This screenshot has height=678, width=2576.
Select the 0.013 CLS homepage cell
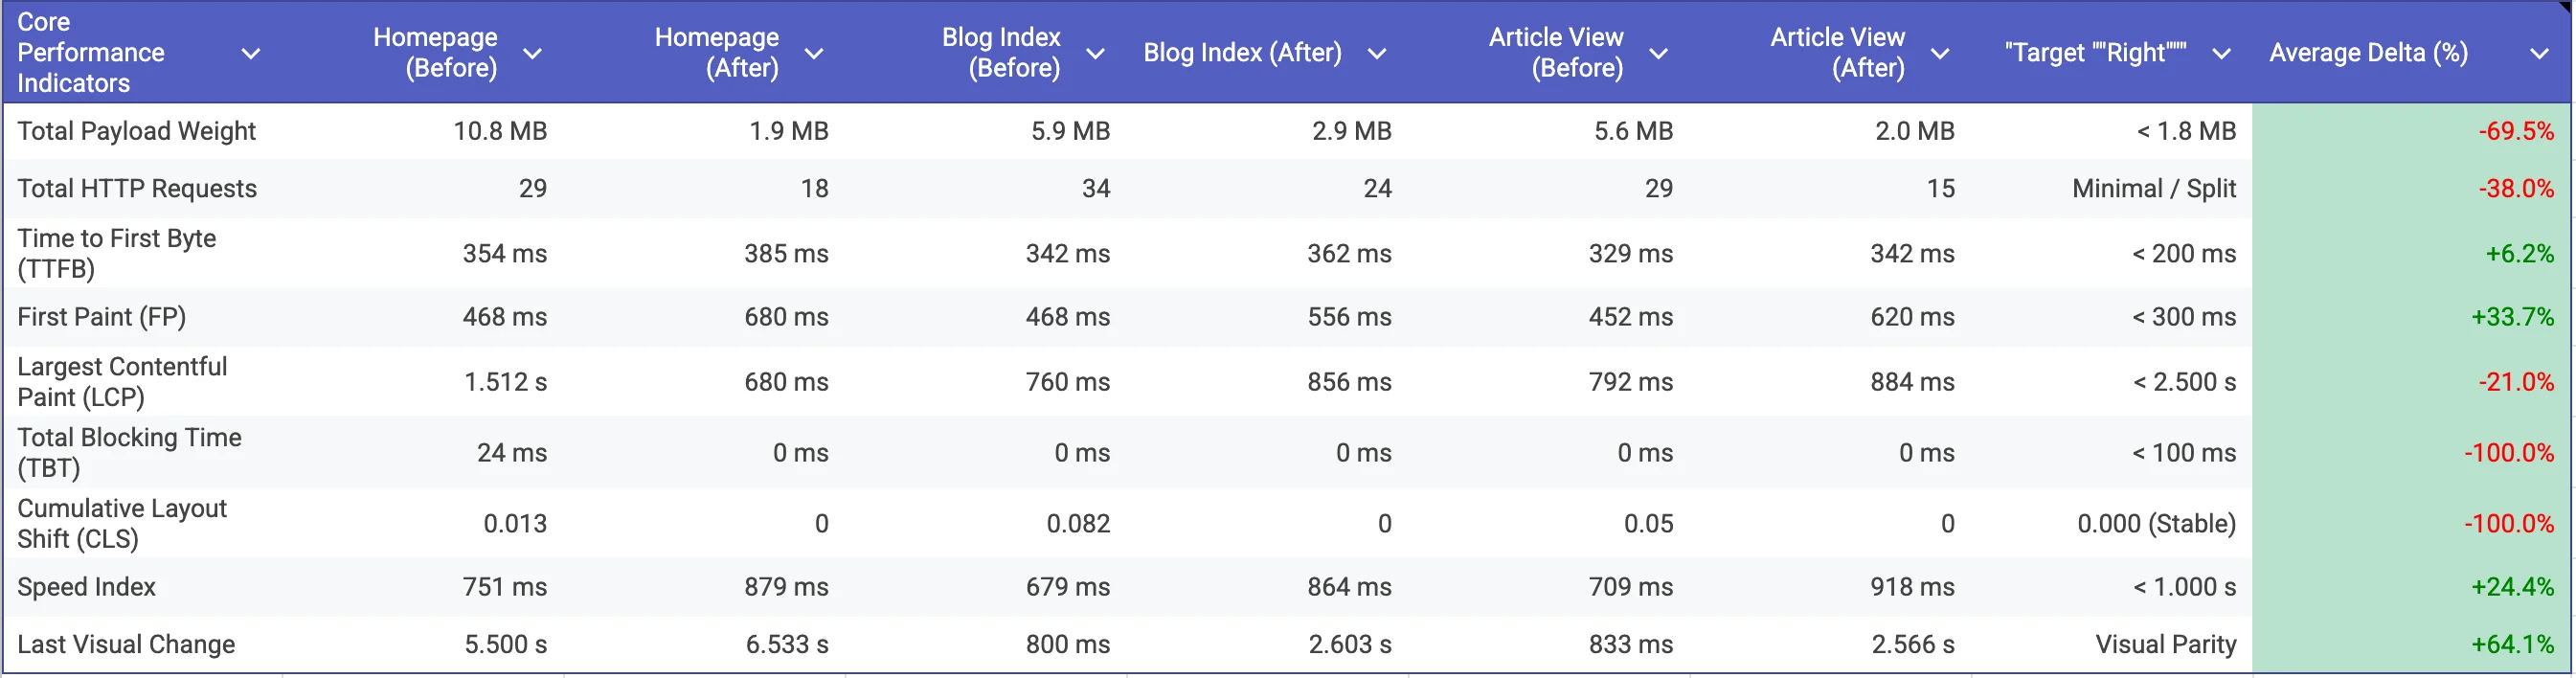[515, 523]
